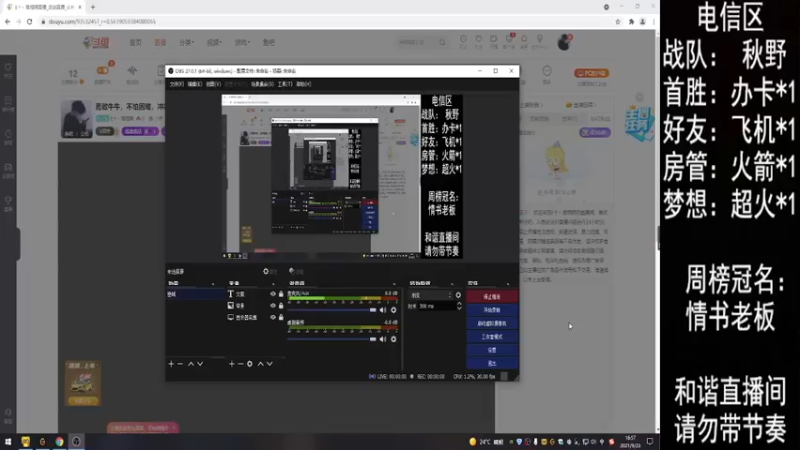Viewport: 800px width, 450px height.
Task: Toggle visibility of image source
Action: [272, 306]
